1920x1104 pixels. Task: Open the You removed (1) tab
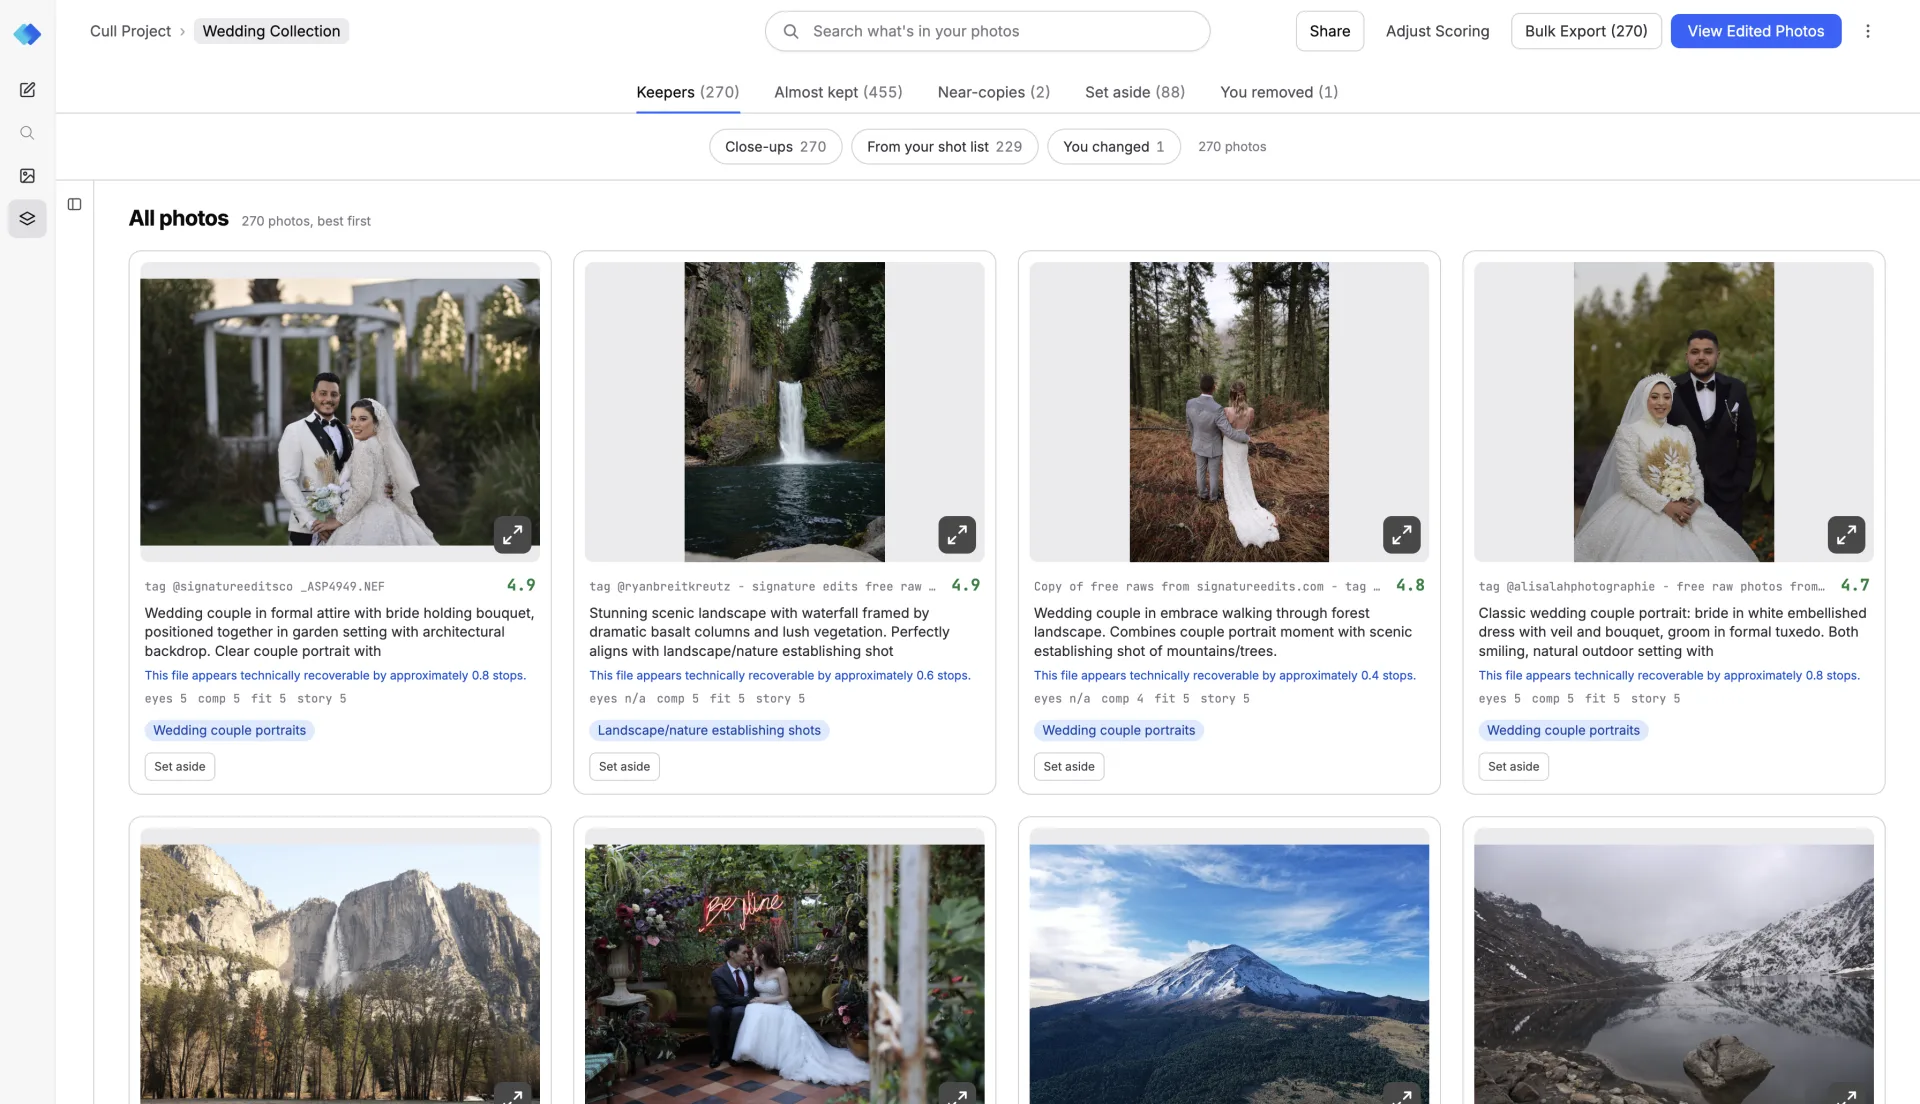coord(1279,92)
